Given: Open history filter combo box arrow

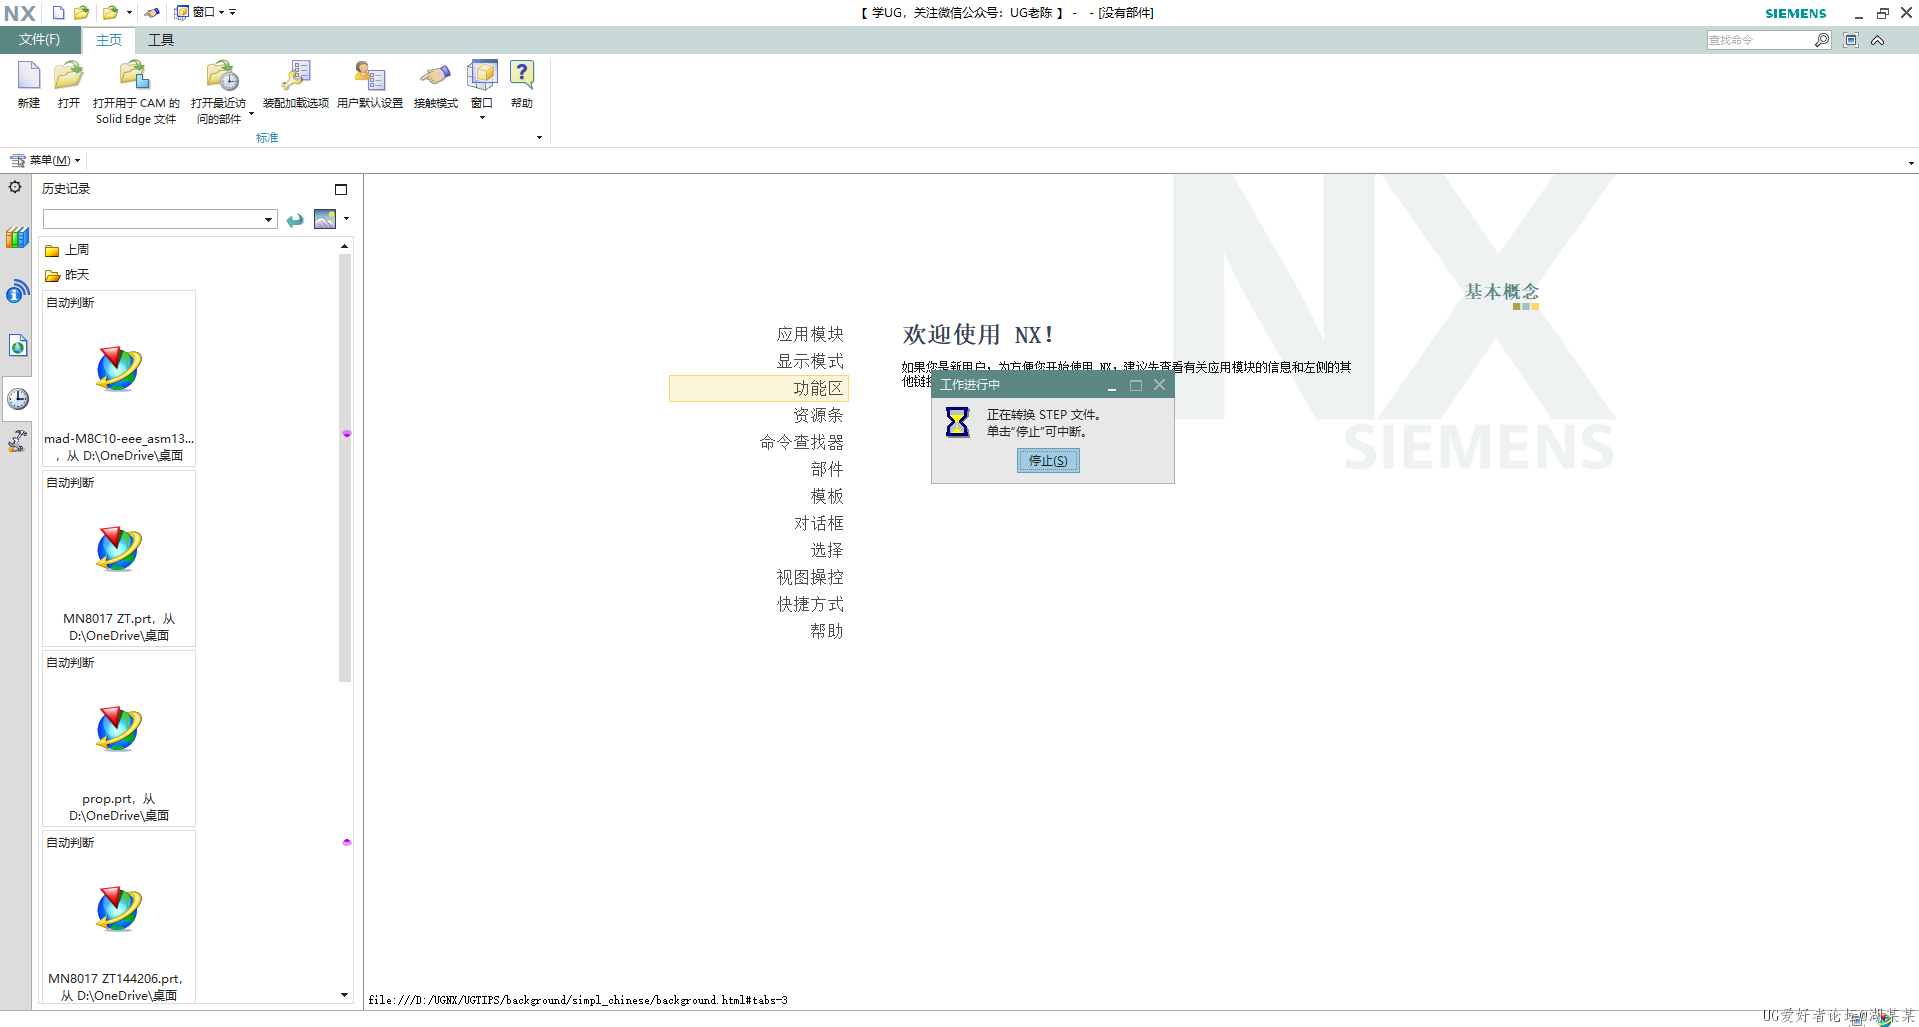Looking at the screenshot, I should [268, 220].
